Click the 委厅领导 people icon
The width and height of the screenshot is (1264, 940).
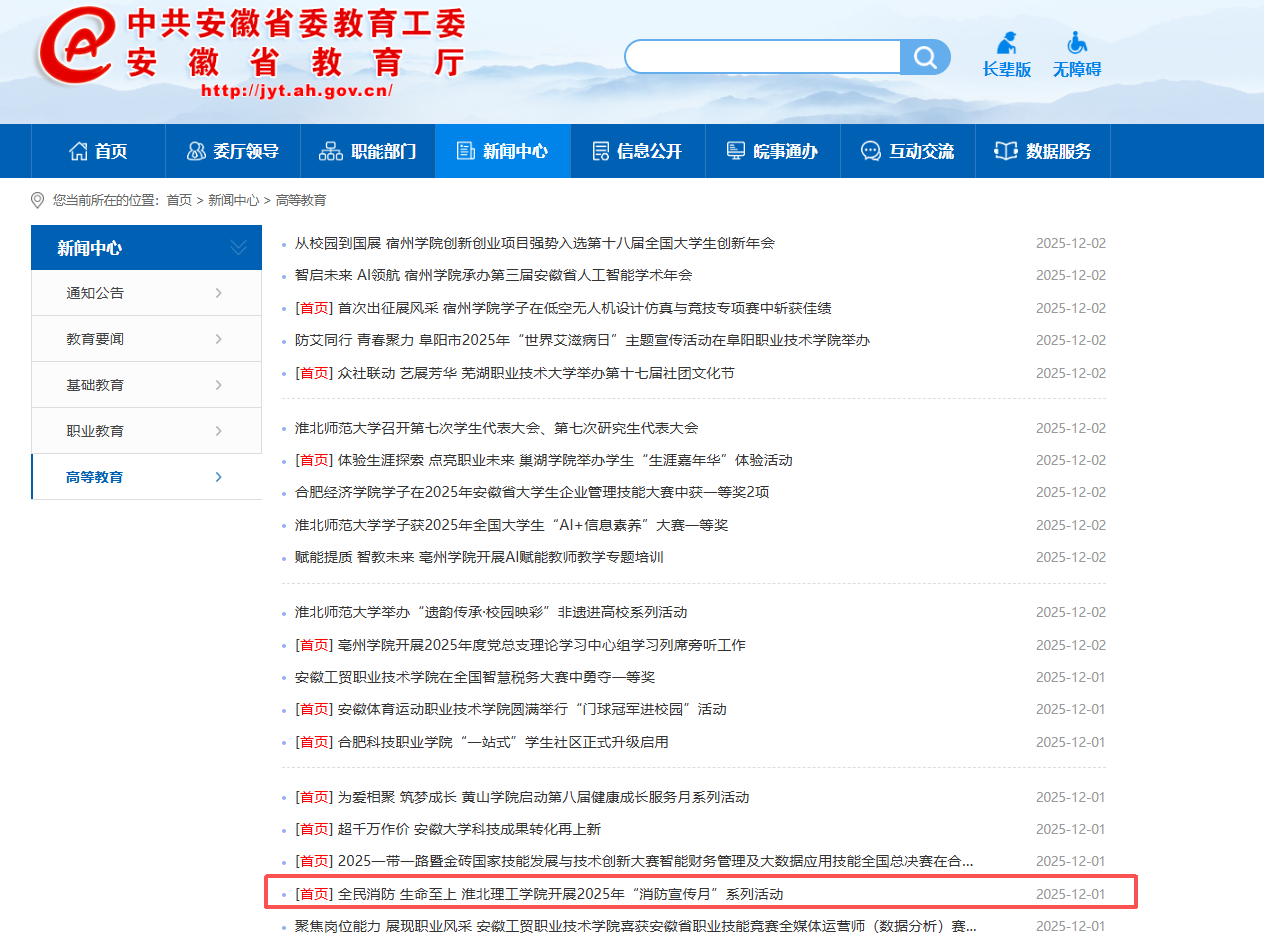pyautogui.click(x=196, y=151)
